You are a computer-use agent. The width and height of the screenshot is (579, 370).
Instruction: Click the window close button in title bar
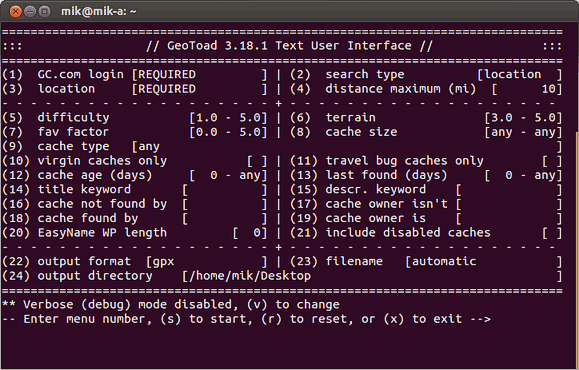pyautogui.click(x=16, y=11)
